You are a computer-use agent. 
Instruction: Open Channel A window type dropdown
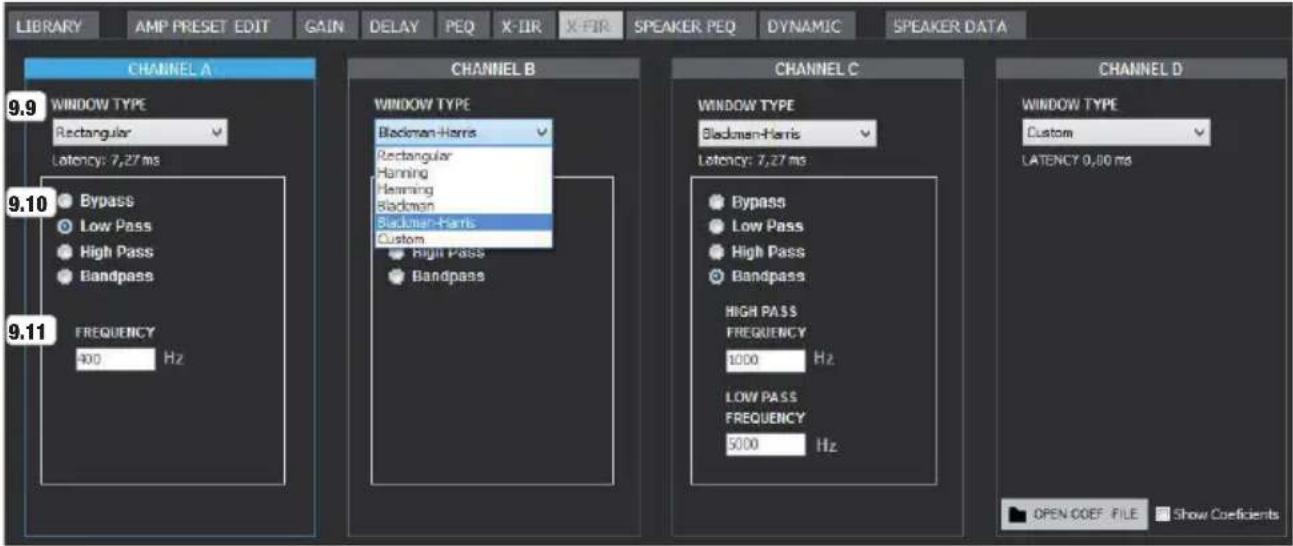[x=139, y=132]
